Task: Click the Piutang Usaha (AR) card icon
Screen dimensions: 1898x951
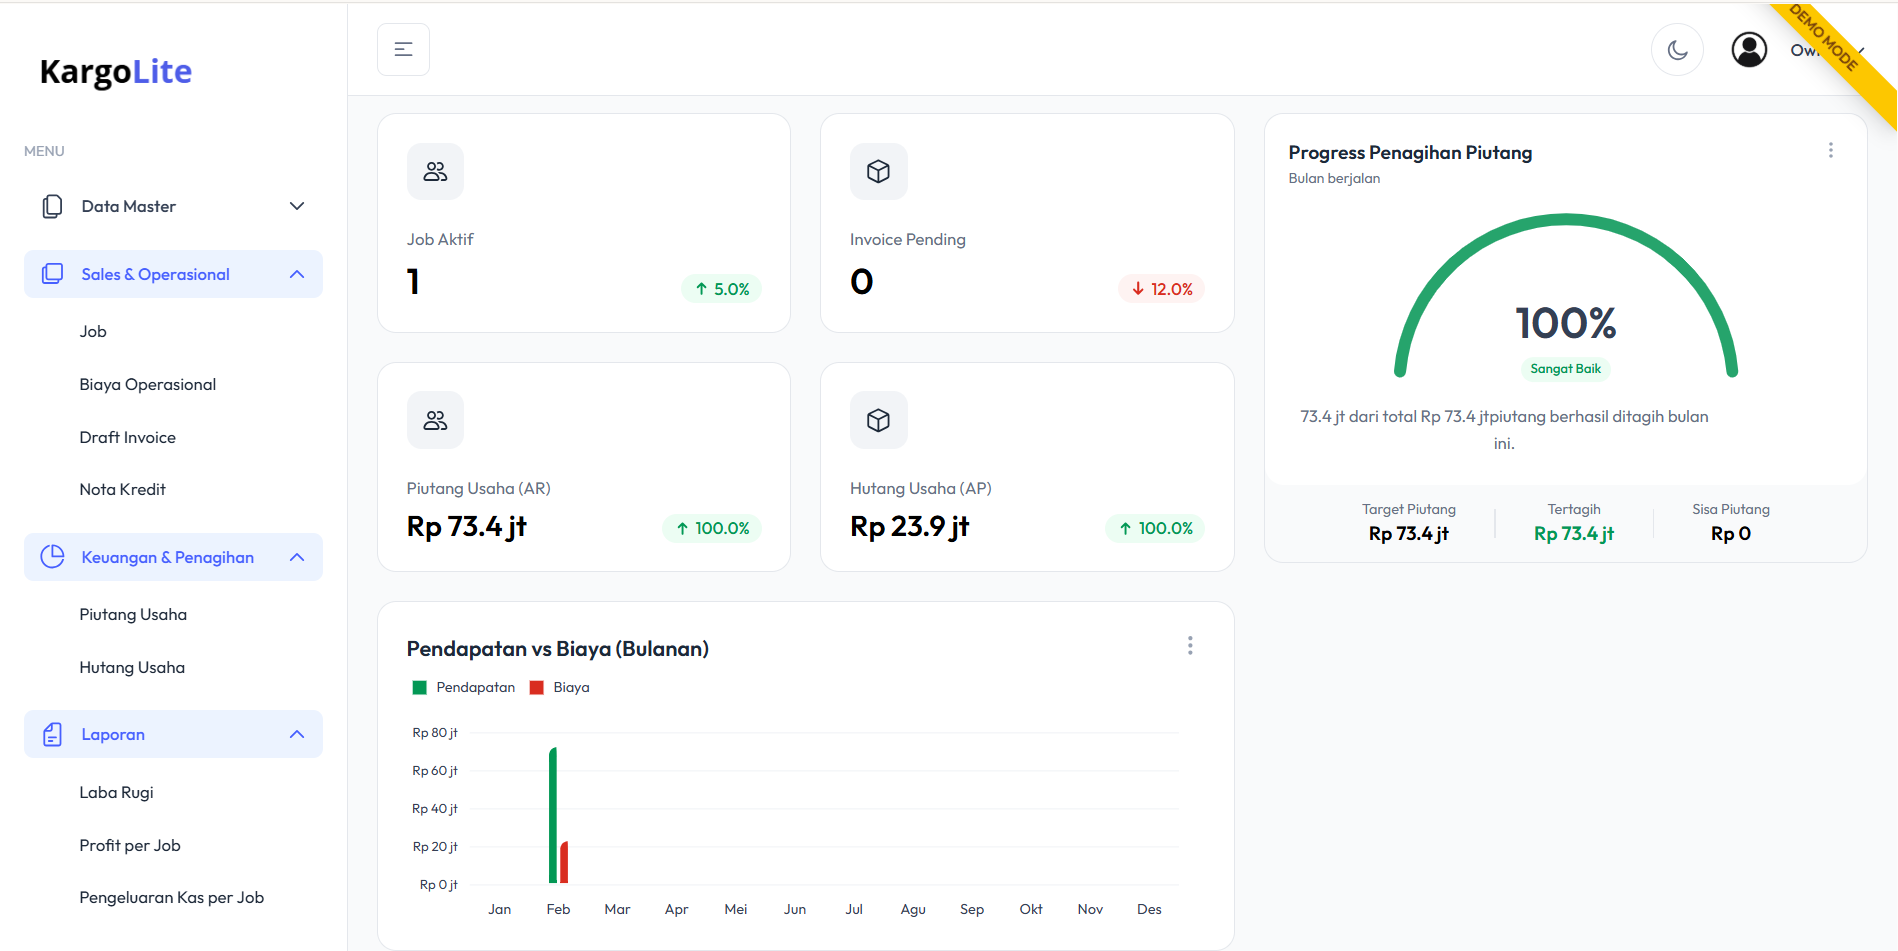Action: (x=435, y=420)
